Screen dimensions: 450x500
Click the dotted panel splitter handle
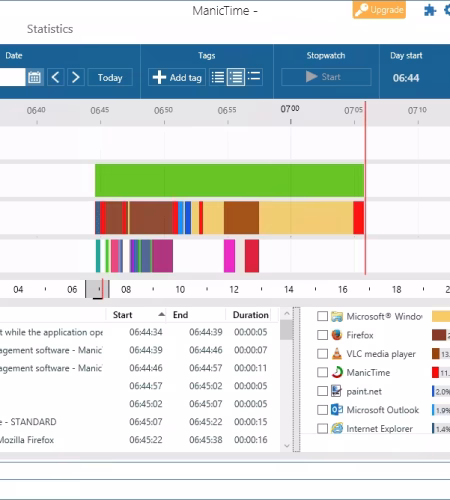pyautogui.click(x=296, y=379)
